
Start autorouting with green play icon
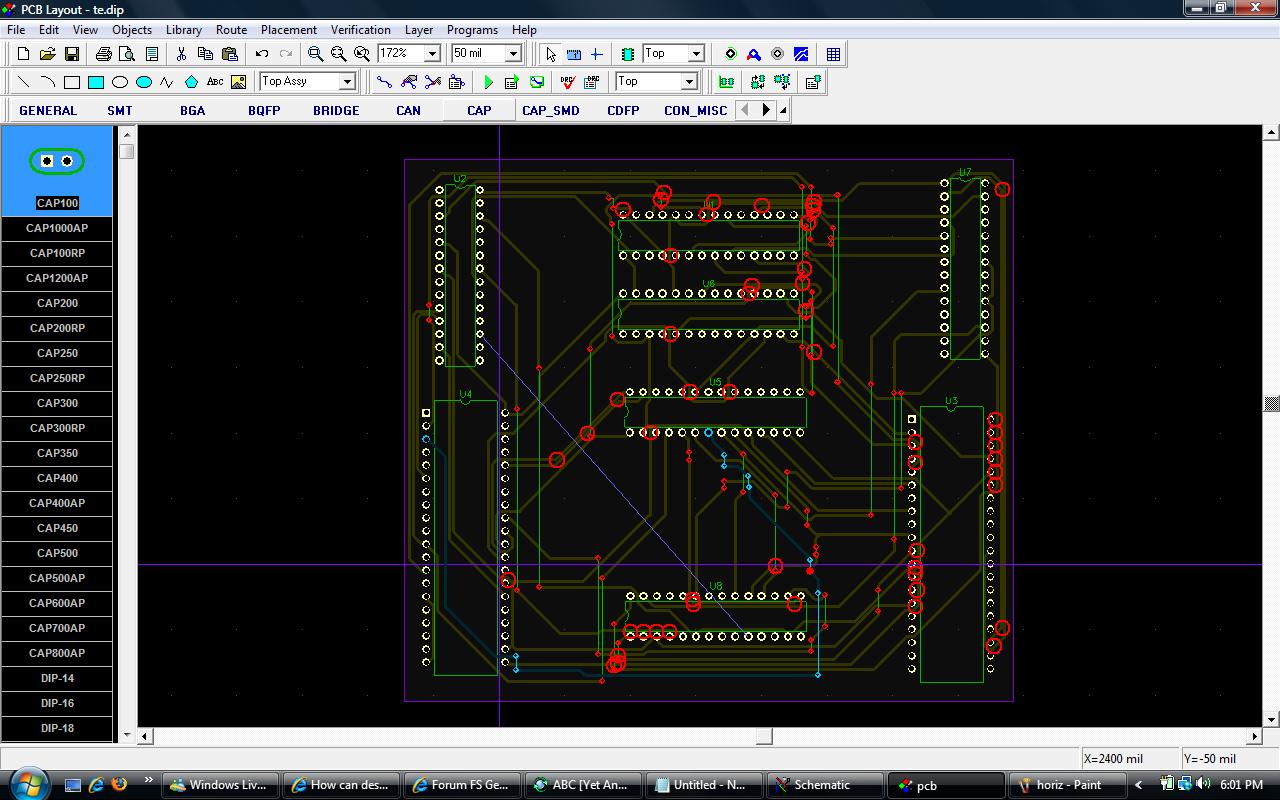point(488,82)
